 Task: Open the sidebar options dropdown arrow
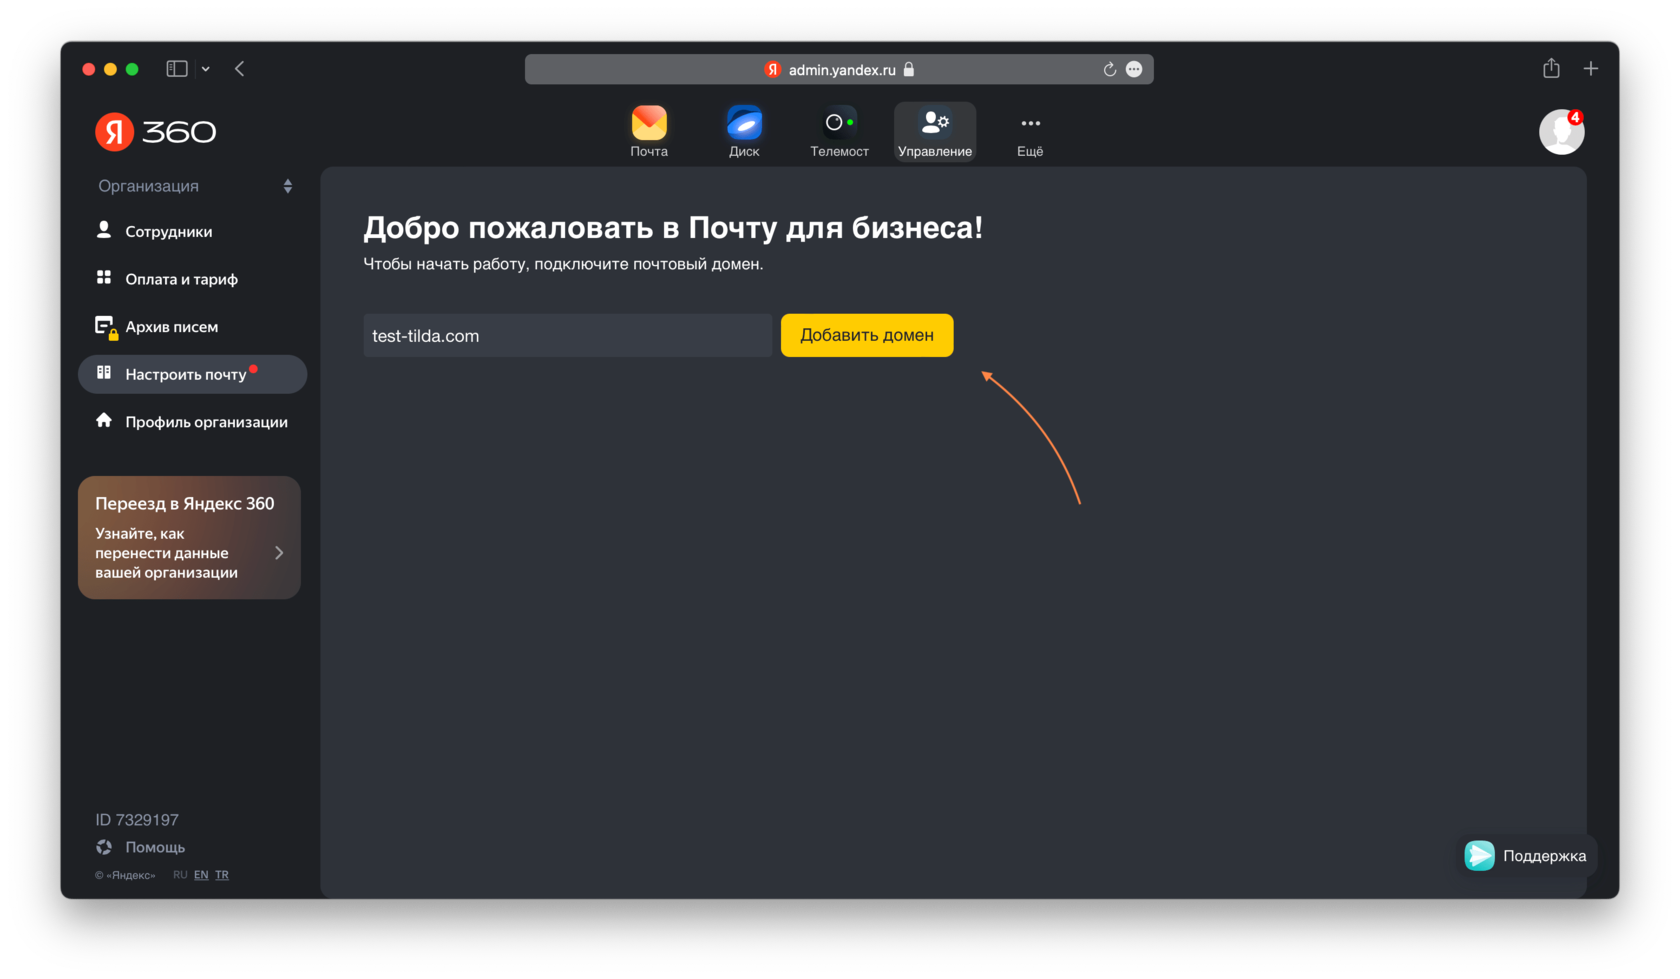click(206, 69)
